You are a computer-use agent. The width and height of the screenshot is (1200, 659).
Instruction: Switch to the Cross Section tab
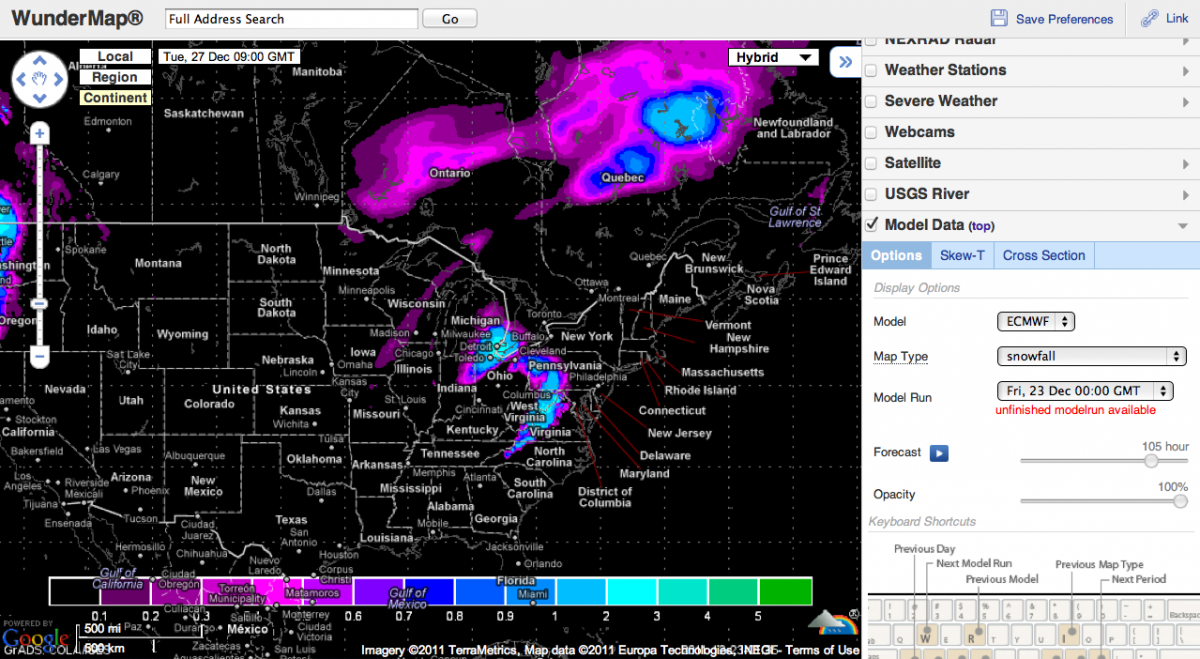[1044, 256]
